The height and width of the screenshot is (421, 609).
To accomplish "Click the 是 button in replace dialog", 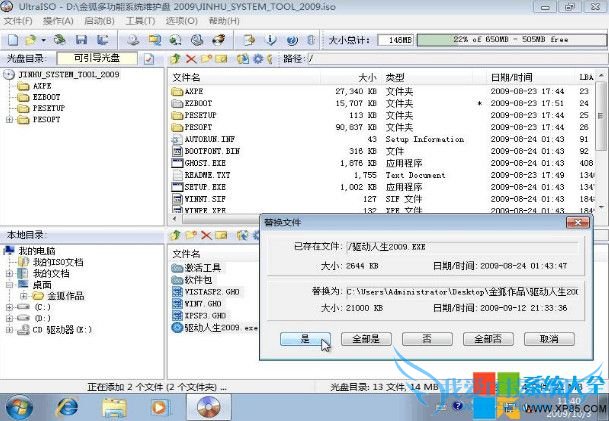I will tap(305, 339).
